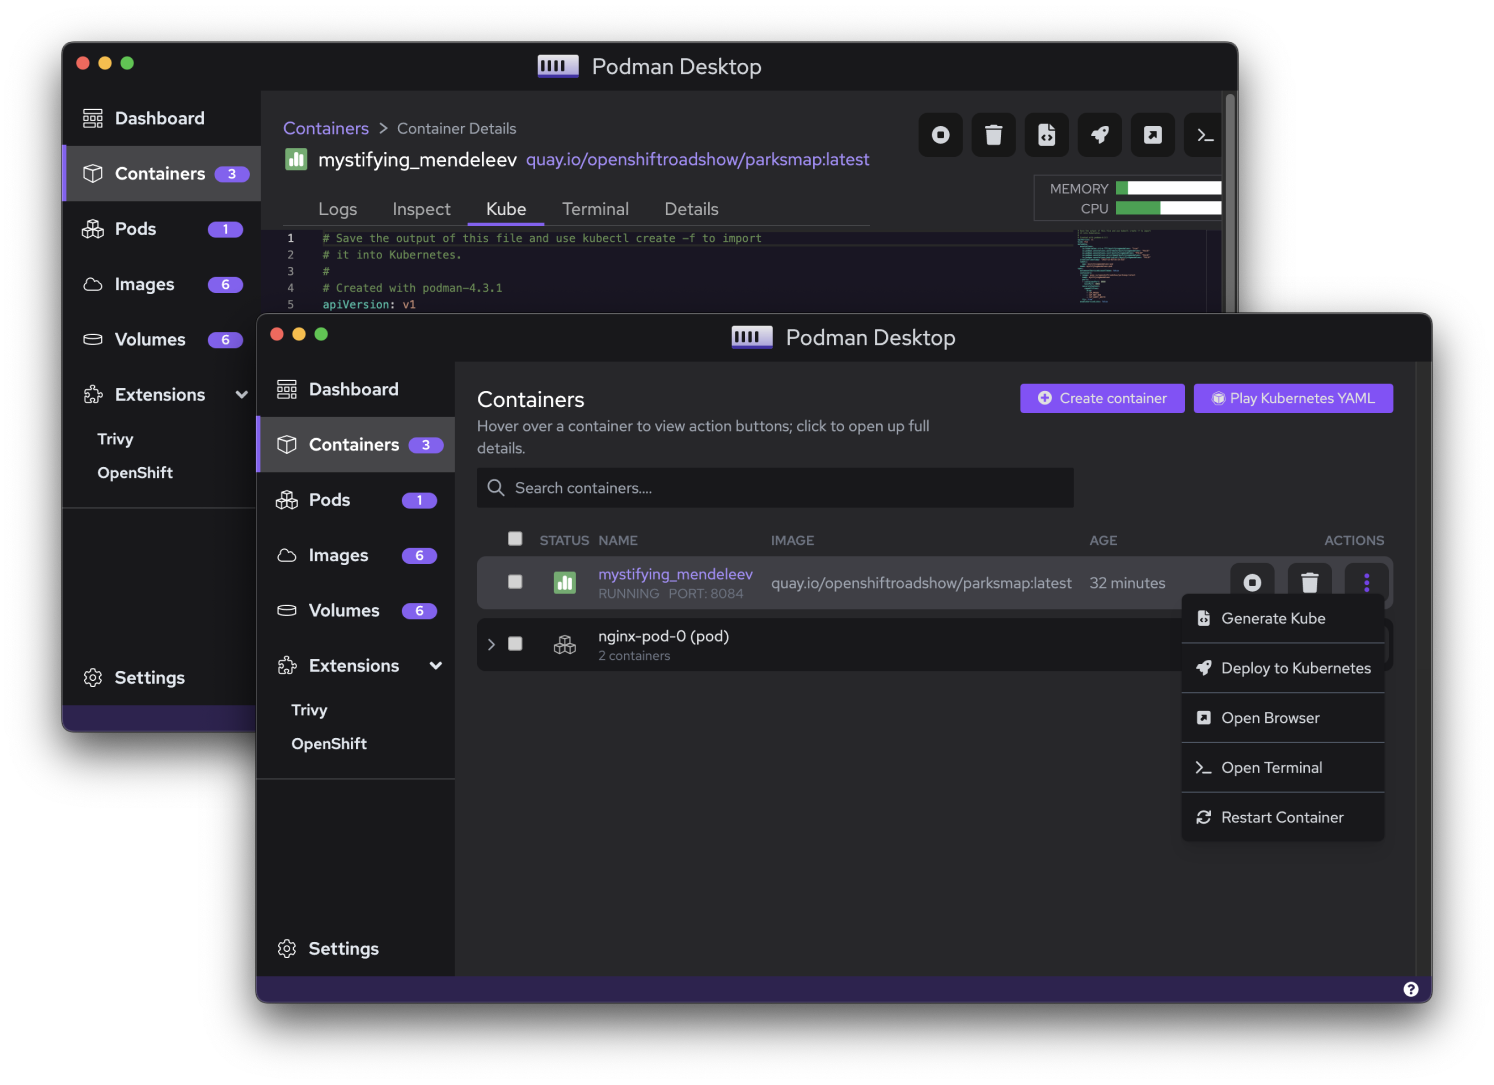Image resolution: width=1494 pixels, height=1085 pixels.
Task: Toggle the three-dot actions menu for mystifying_mendeleev
Action: point(1366,581)
